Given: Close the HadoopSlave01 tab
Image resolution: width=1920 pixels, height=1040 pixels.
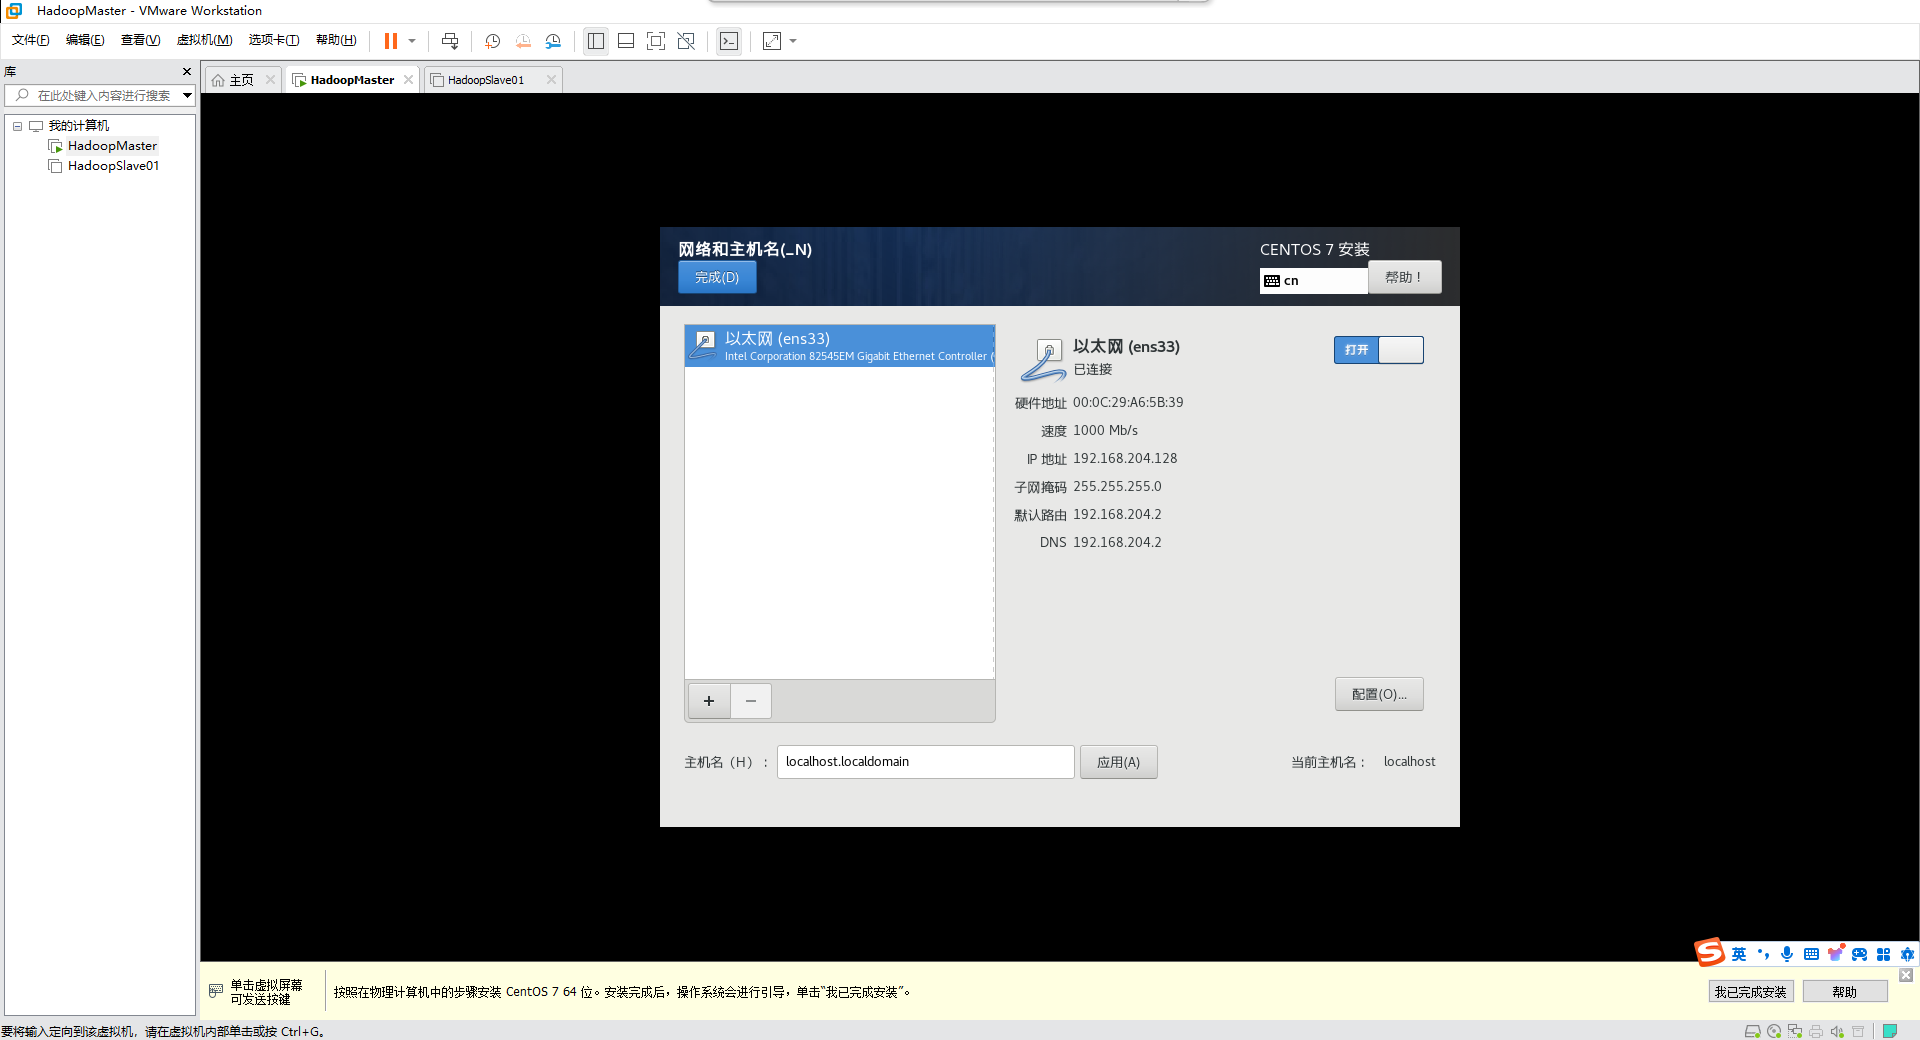Looking at the screenshot, I should click(x=551, y=80).
